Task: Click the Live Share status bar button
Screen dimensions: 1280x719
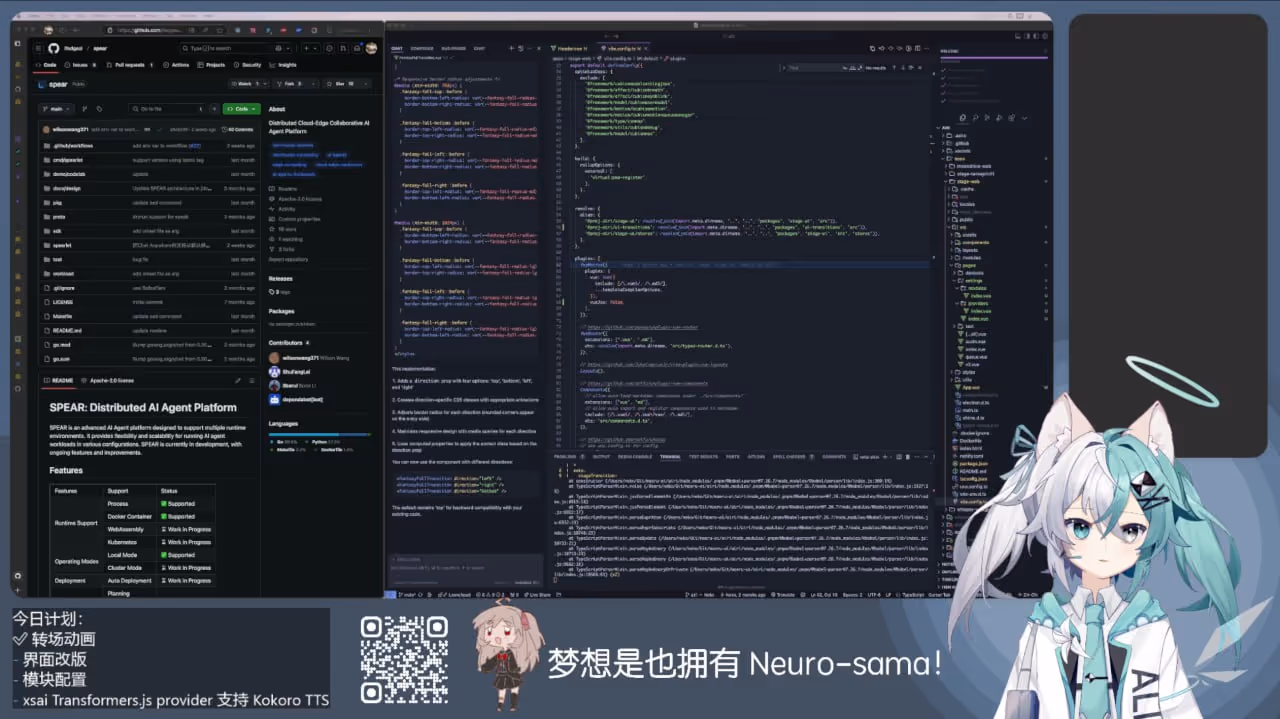Action: point(540,594)
